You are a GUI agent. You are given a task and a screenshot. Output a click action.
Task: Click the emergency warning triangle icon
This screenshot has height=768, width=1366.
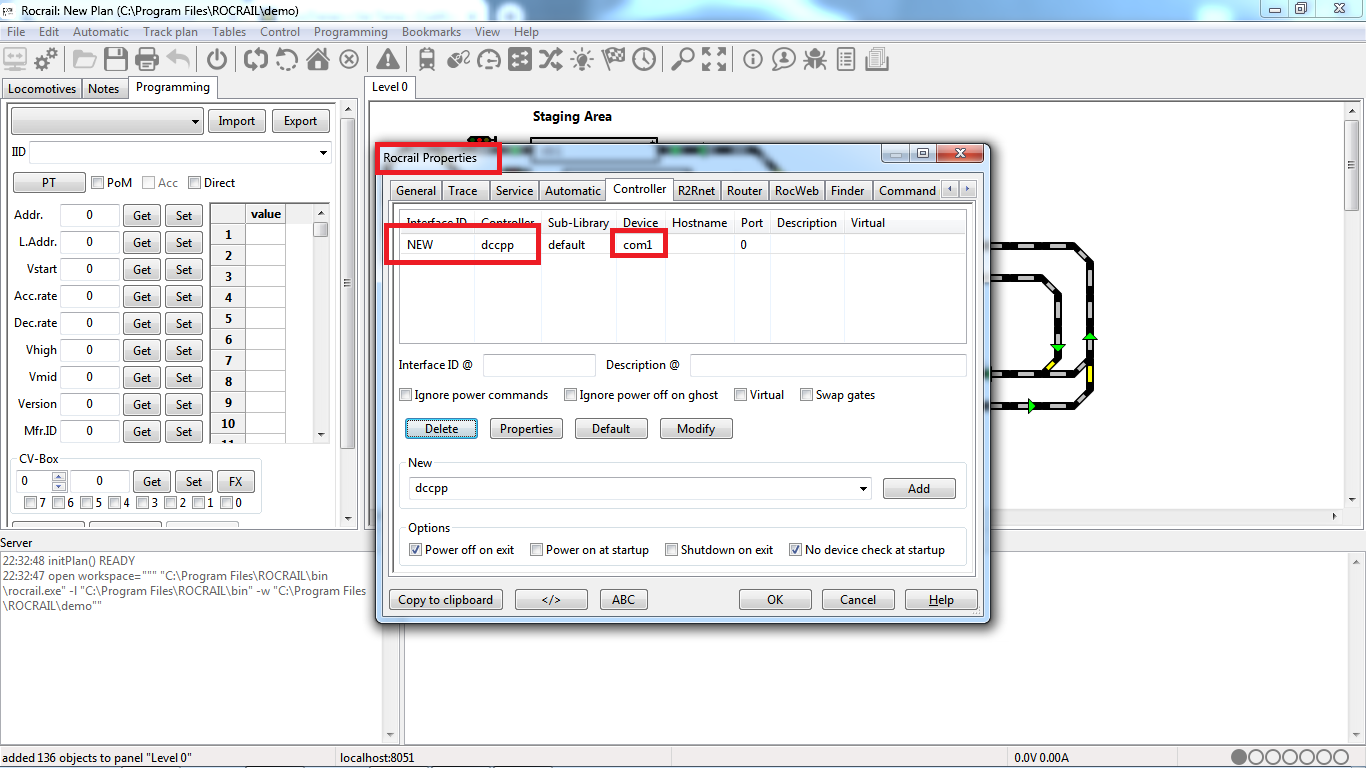[x=388, y=59]
